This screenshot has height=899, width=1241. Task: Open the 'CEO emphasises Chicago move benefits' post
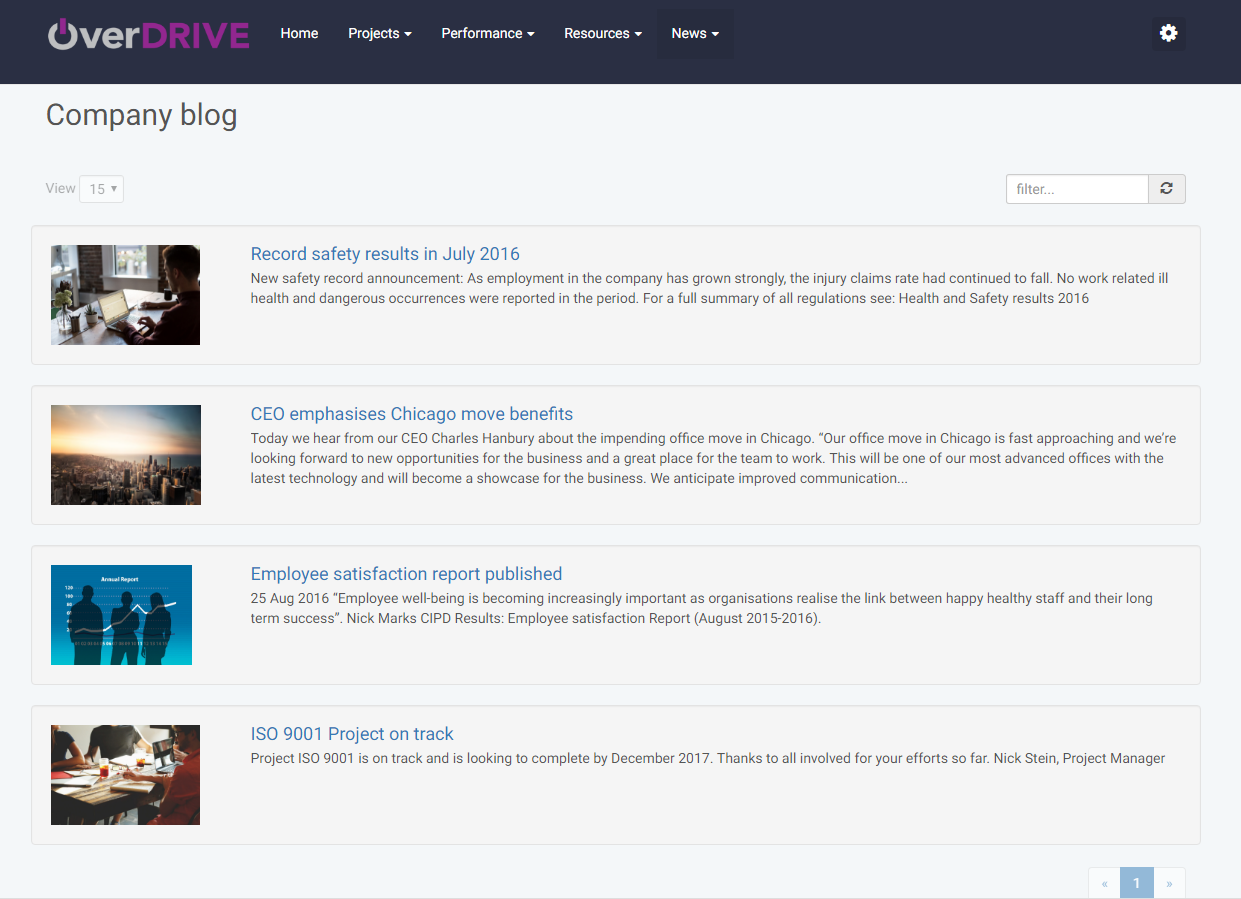[x=411, y=413]
